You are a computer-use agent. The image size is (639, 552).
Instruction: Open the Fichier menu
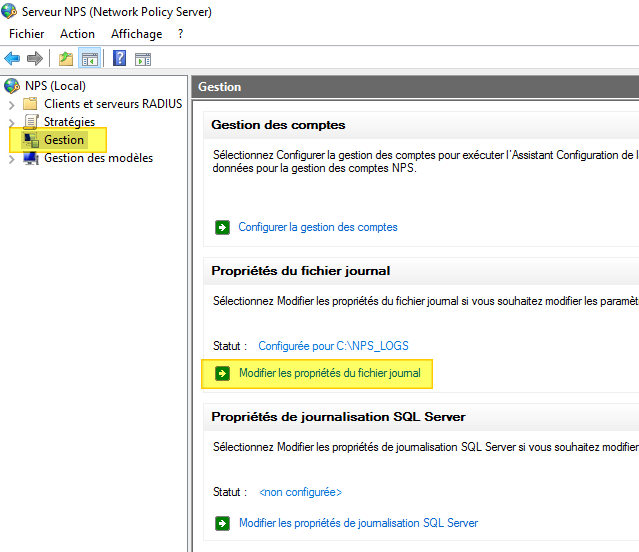pos(27,34)
